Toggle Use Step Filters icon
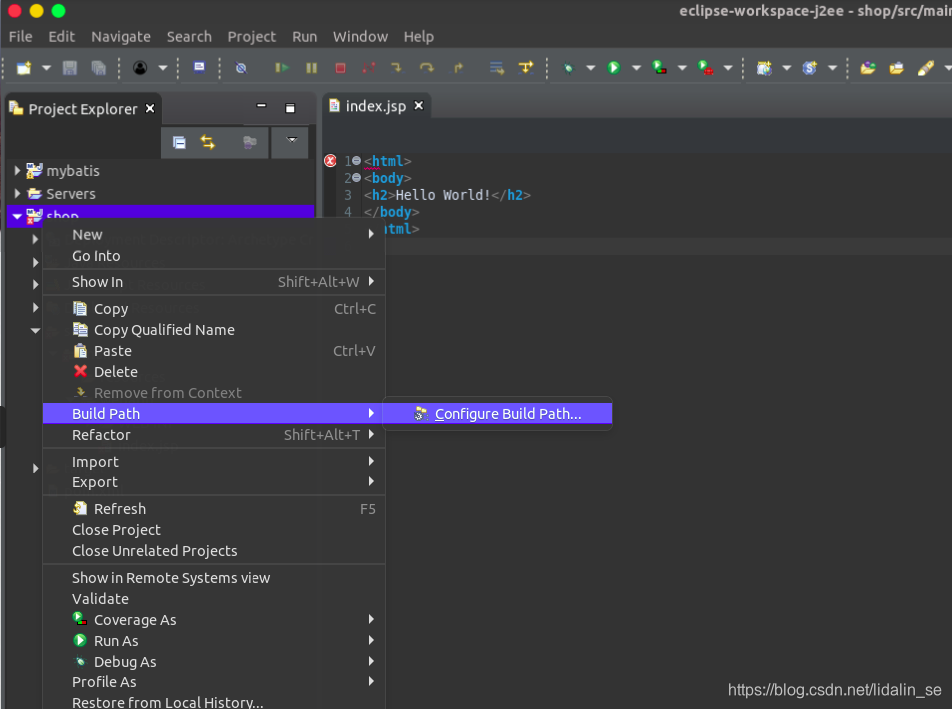This screenshot has height=709, width=952. click(526, 67)
